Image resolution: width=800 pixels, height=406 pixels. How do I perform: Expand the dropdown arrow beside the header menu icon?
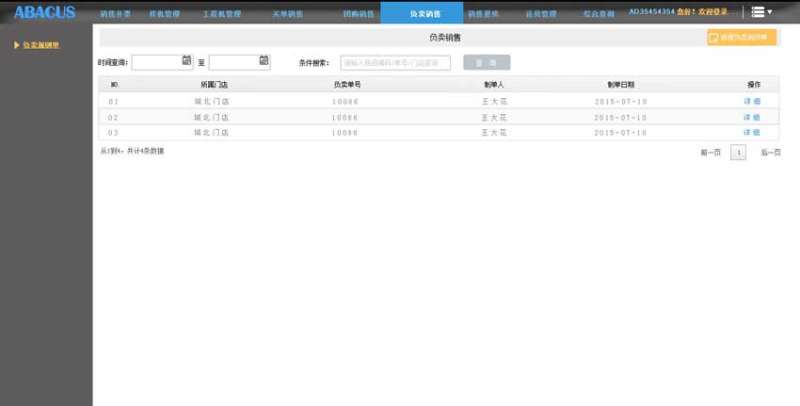click(770, 12)
